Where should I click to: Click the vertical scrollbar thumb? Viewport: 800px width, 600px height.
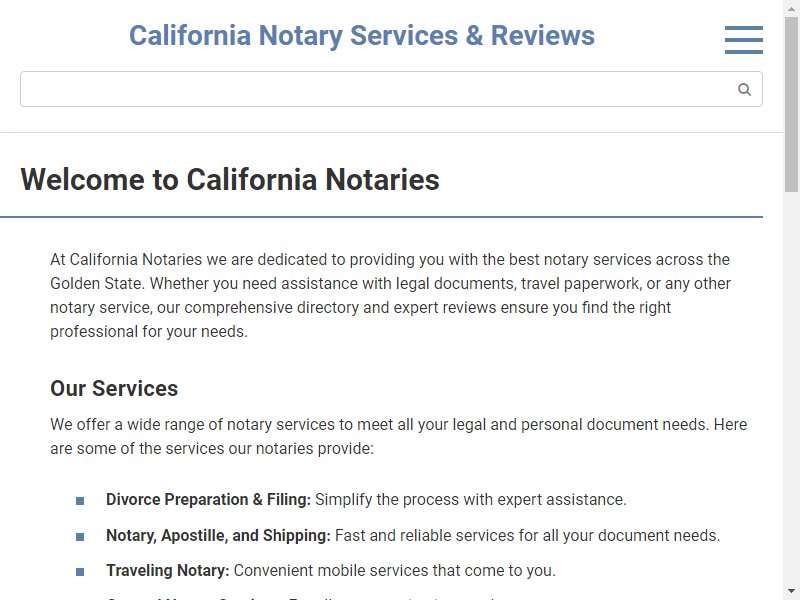coord(791,105)
